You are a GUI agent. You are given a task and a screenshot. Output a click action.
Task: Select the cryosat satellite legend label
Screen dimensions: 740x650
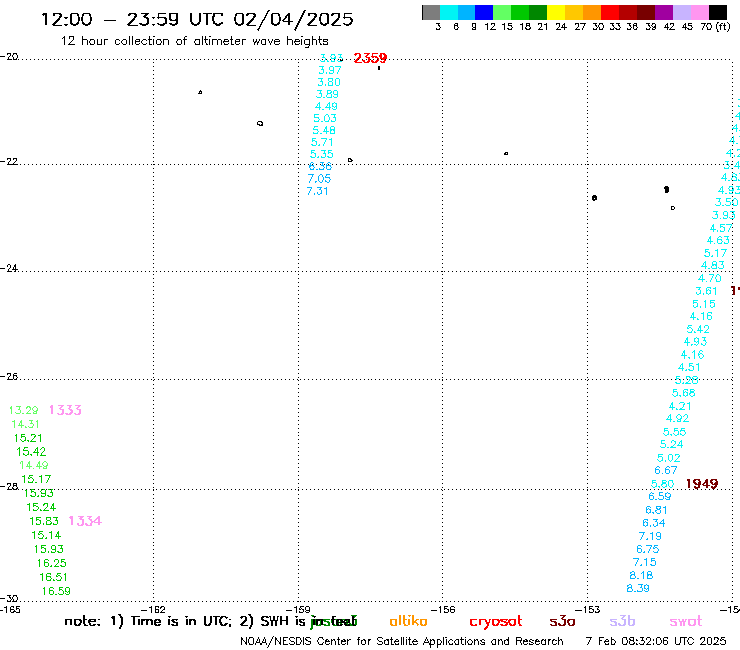496,622
